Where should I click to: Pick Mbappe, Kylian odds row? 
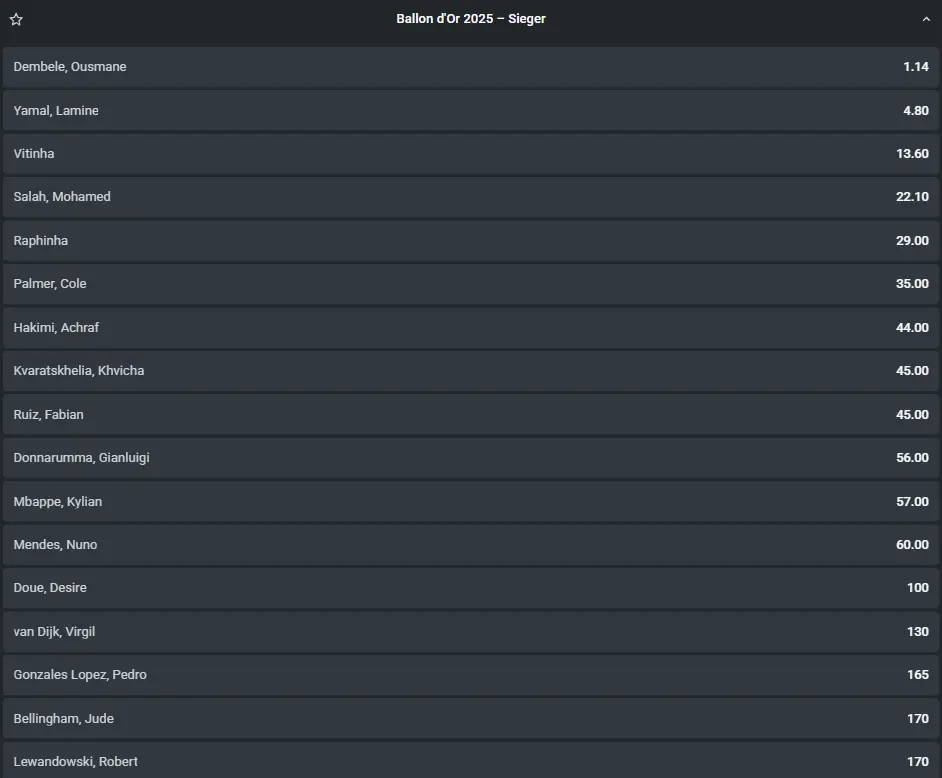(x=471, y=501)
